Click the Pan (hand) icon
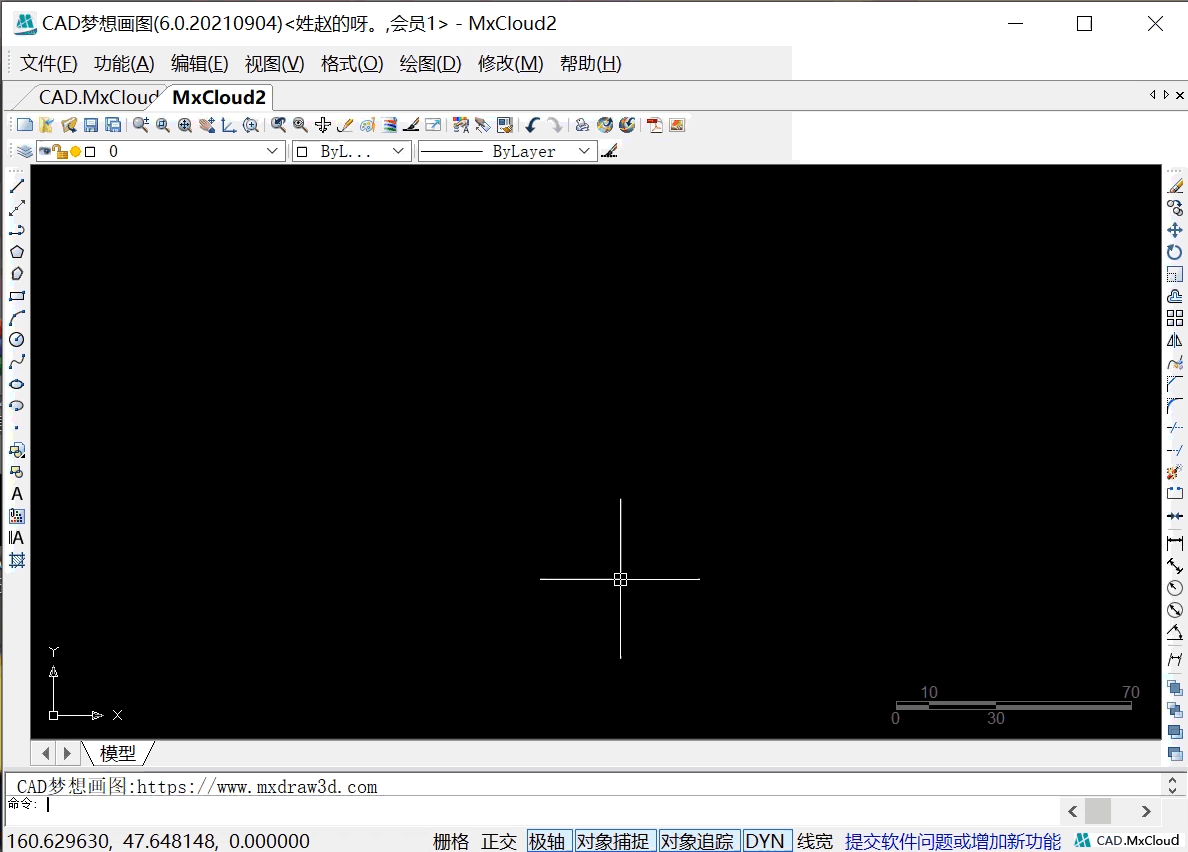Image resolution: width=1188 pixels, height=852 pixels. (206, 125)
